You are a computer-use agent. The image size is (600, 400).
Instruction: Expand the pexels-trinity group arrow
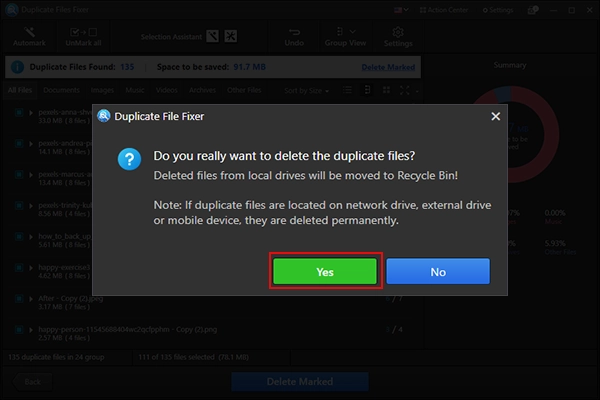[x=31, y=206]
